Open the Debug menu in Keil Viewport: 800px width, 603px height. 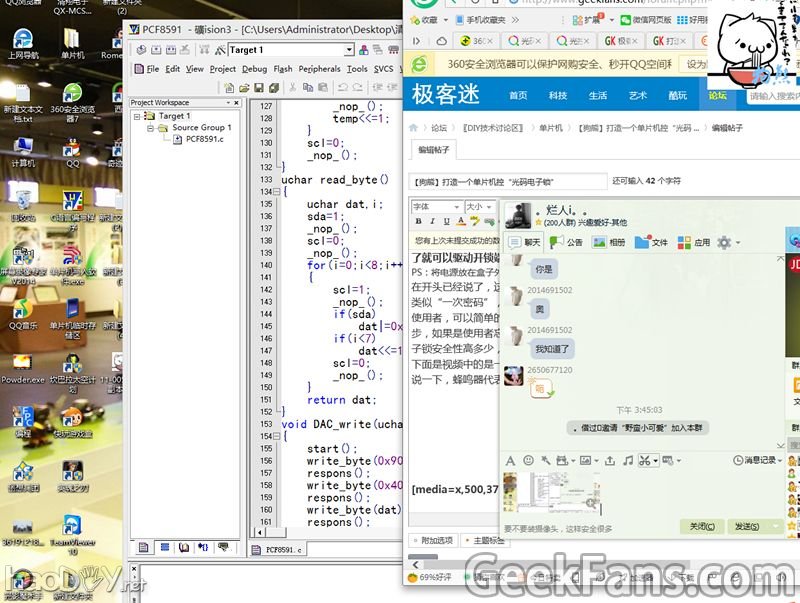pos(254,69)
